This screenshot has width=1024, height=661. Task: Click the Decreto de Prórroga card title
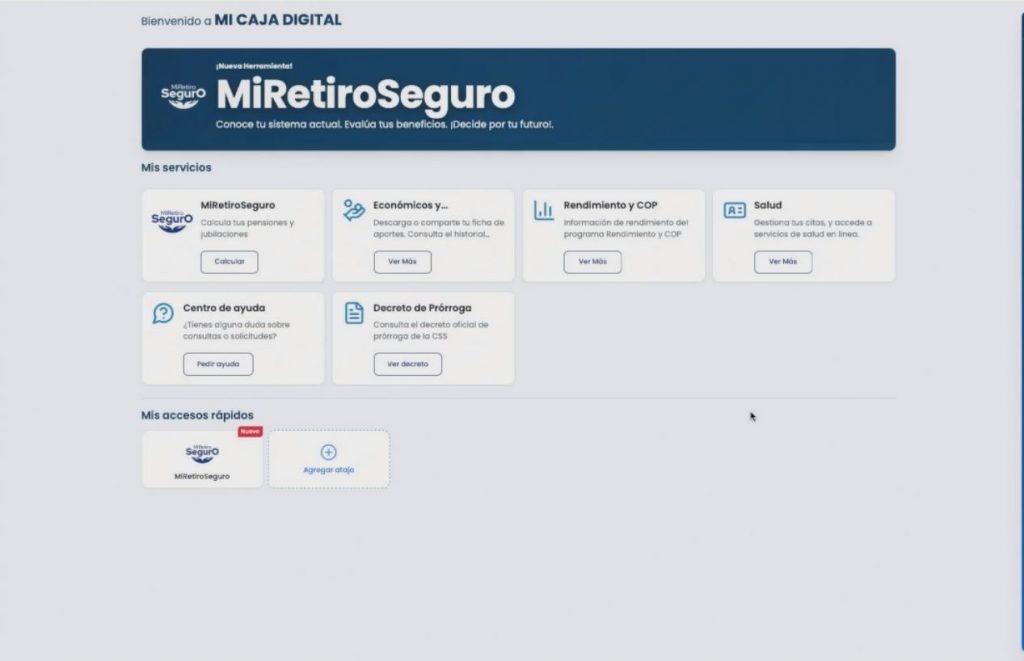tap(422, 308)
